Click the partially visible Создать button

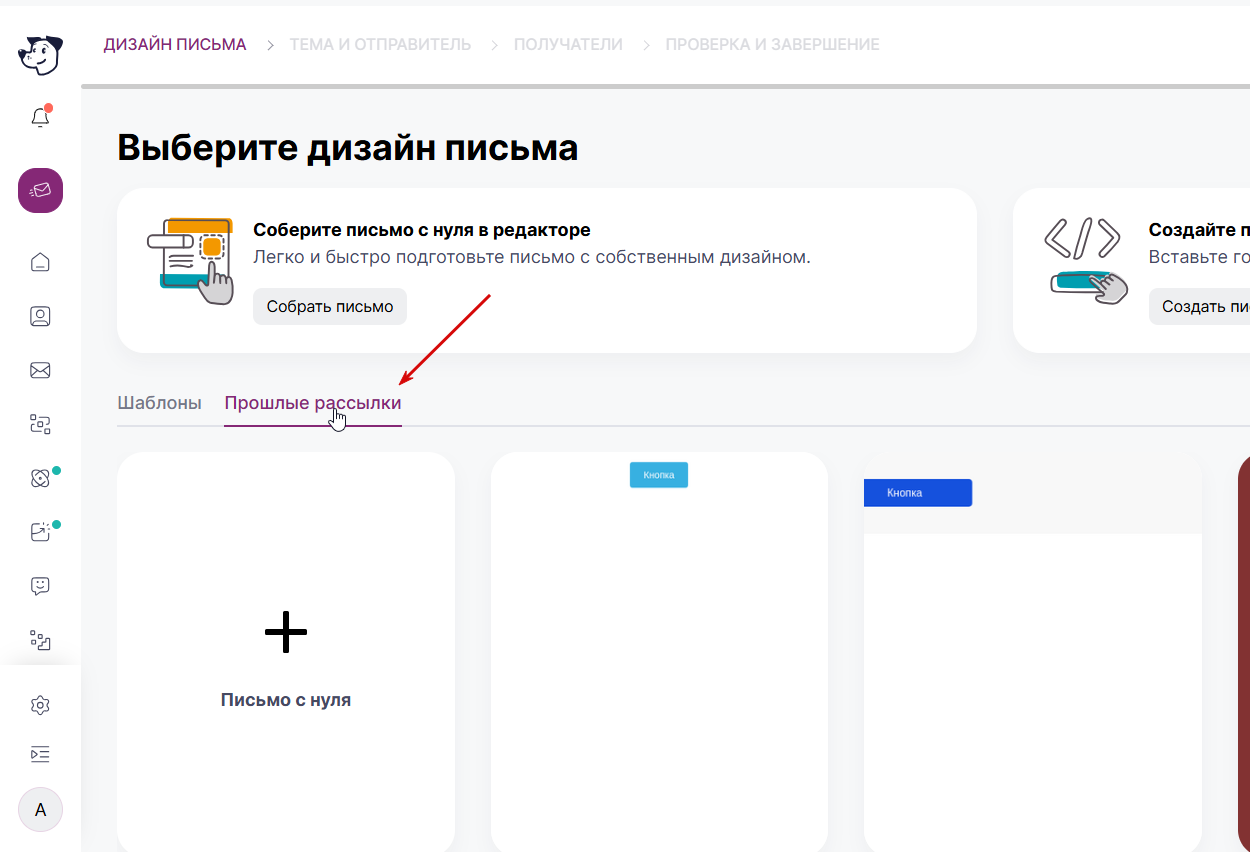[1200, 306]
